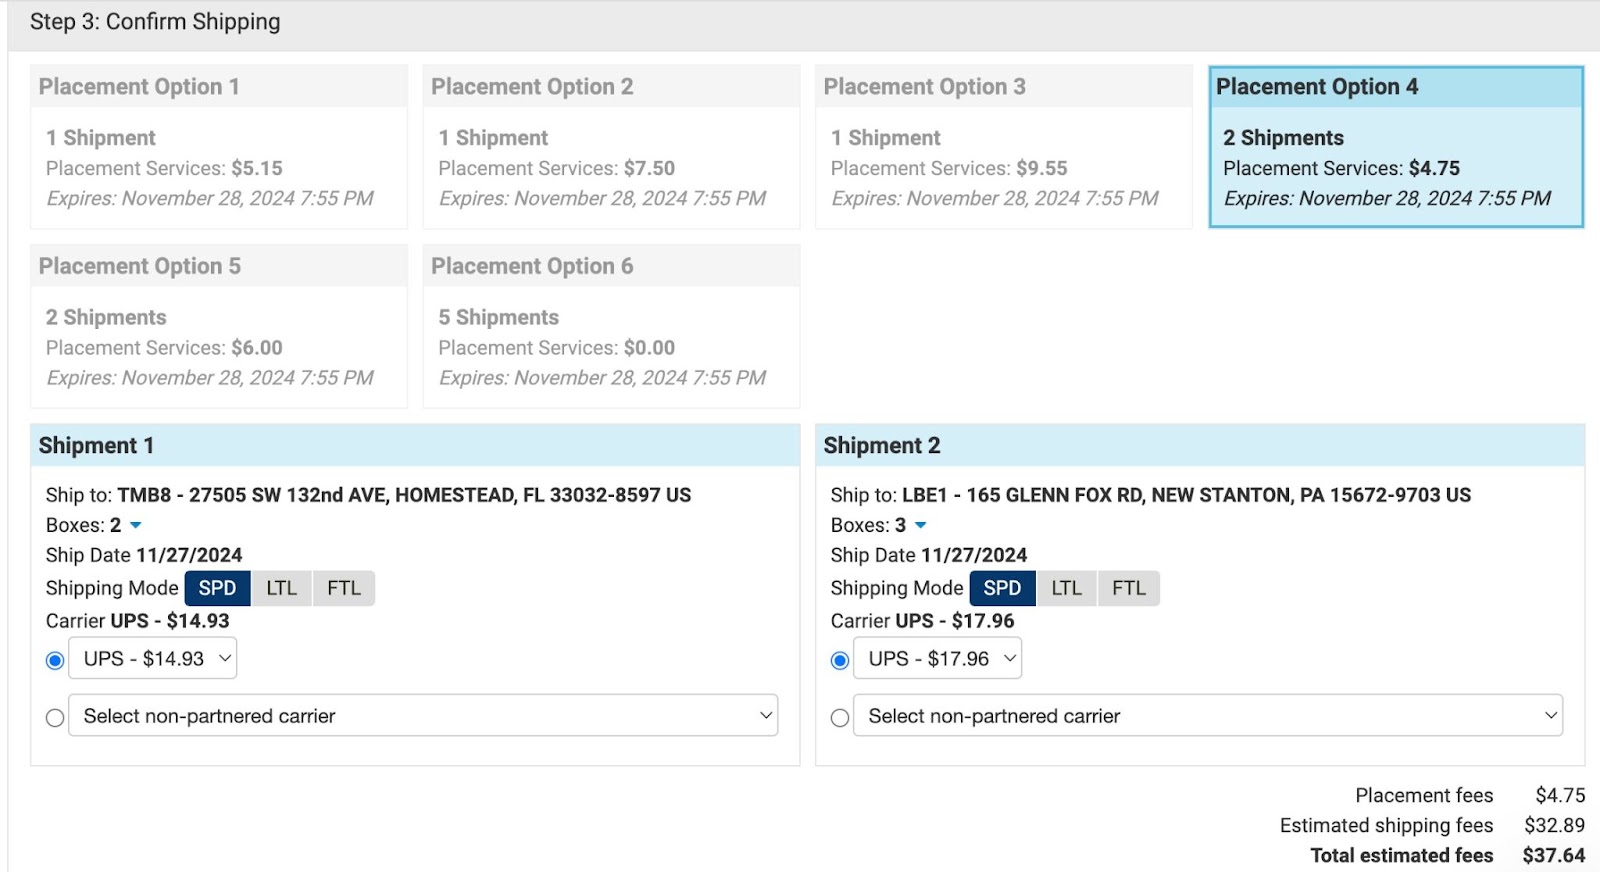Click the 5 Shipments text in Option 6
Screen dimensions: 1600x872
tap(498, 318)
